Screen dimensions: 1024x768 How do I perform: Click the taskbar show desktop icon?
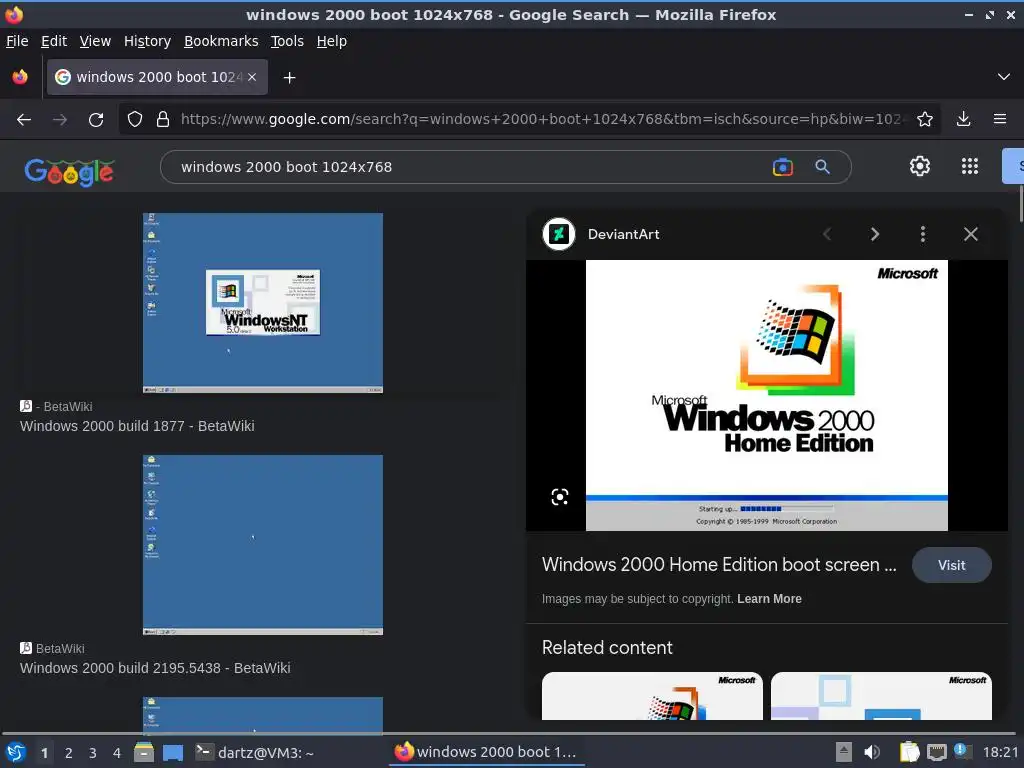point(173,752)
